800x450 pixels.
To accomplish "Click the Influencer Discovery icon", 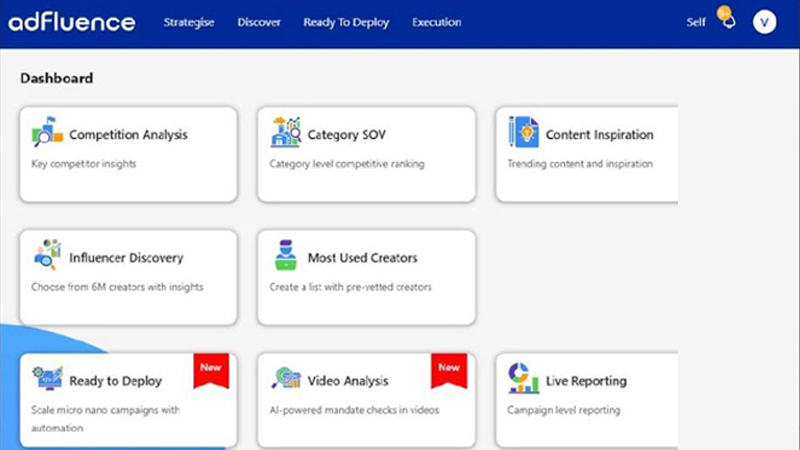I will 47,256.
